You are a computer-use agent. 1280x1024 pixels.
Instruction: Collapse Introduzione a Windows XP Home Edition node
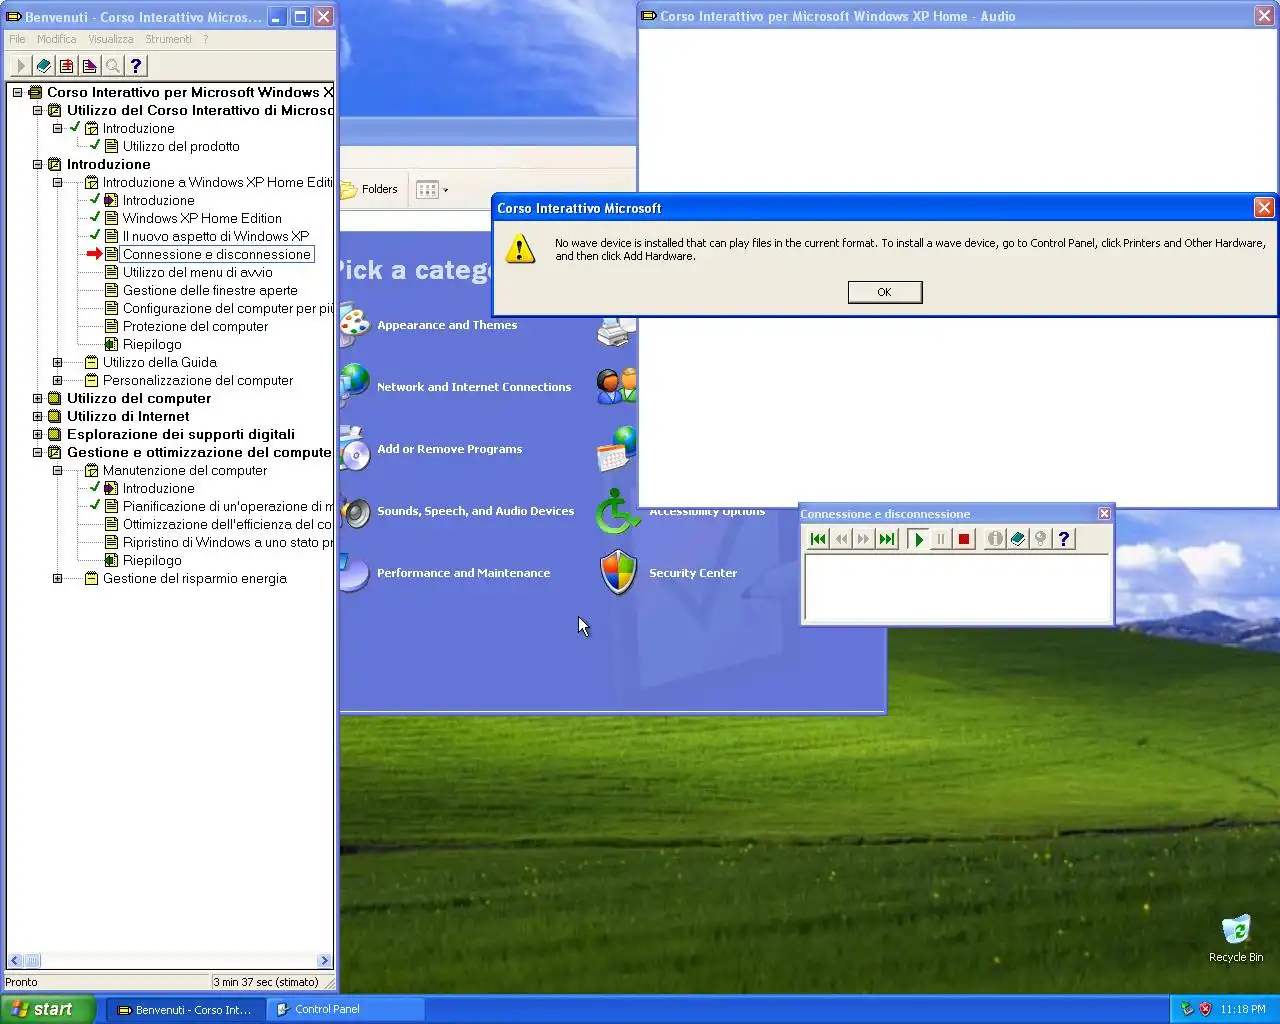pos(57,182)
